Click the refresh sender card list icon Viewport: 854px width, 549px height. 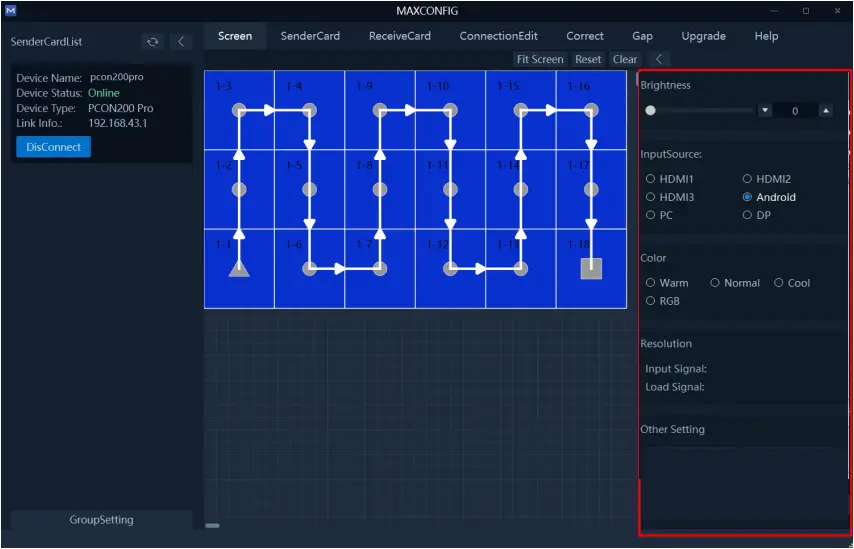(152, 42)
